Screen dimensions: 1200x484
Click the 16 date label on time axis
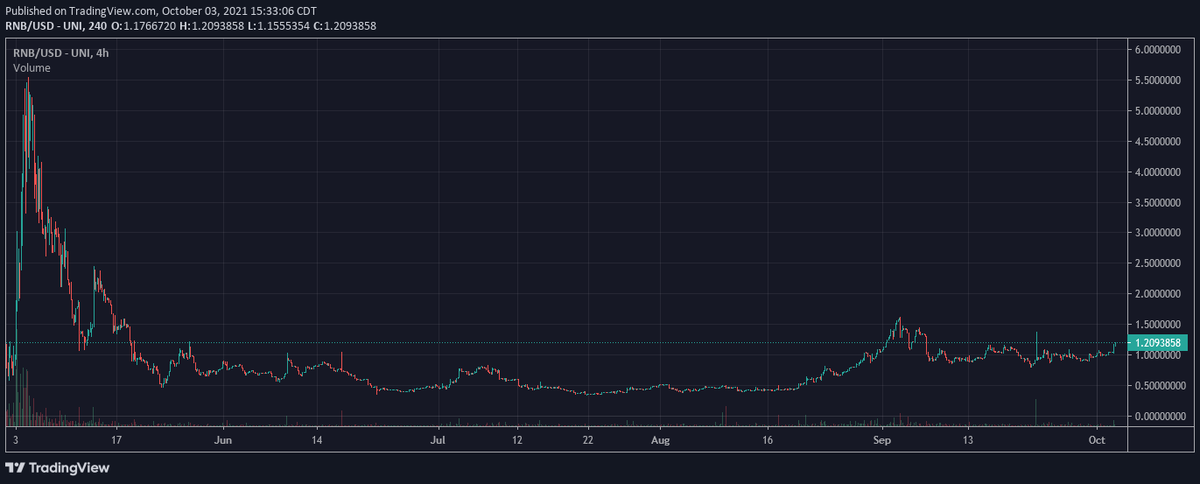[767, 439]
